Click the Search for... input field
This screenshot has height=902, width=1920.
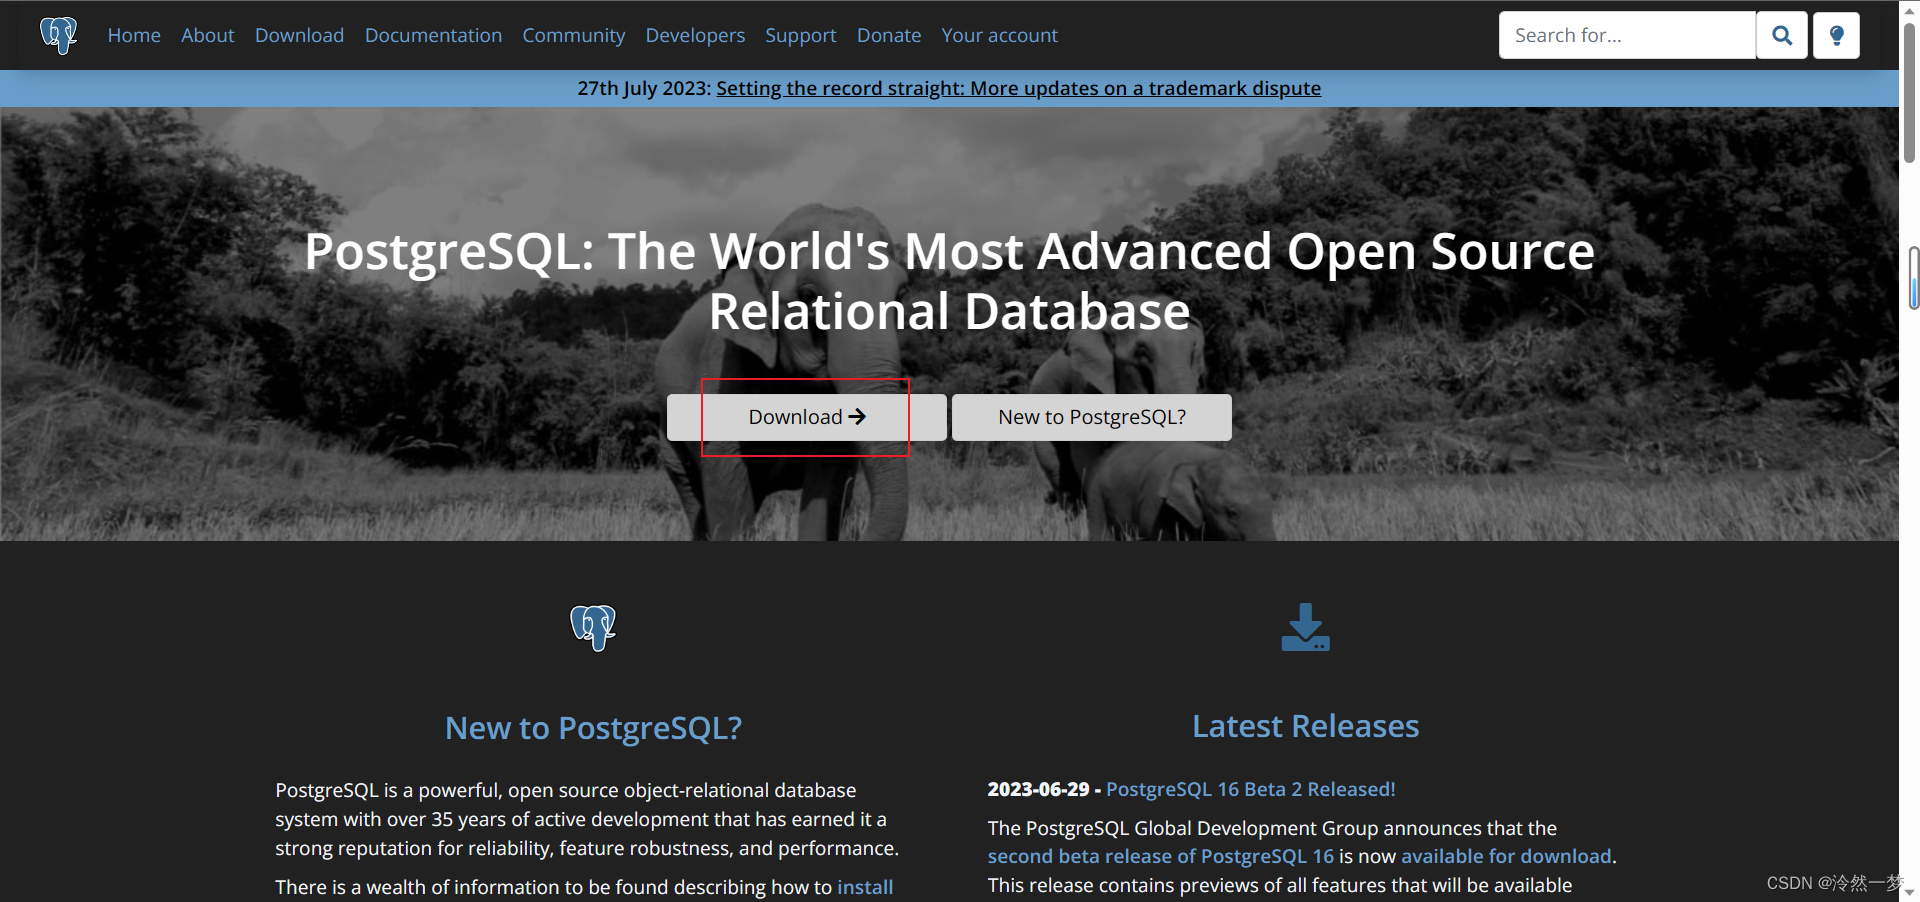click(1627, 35)
